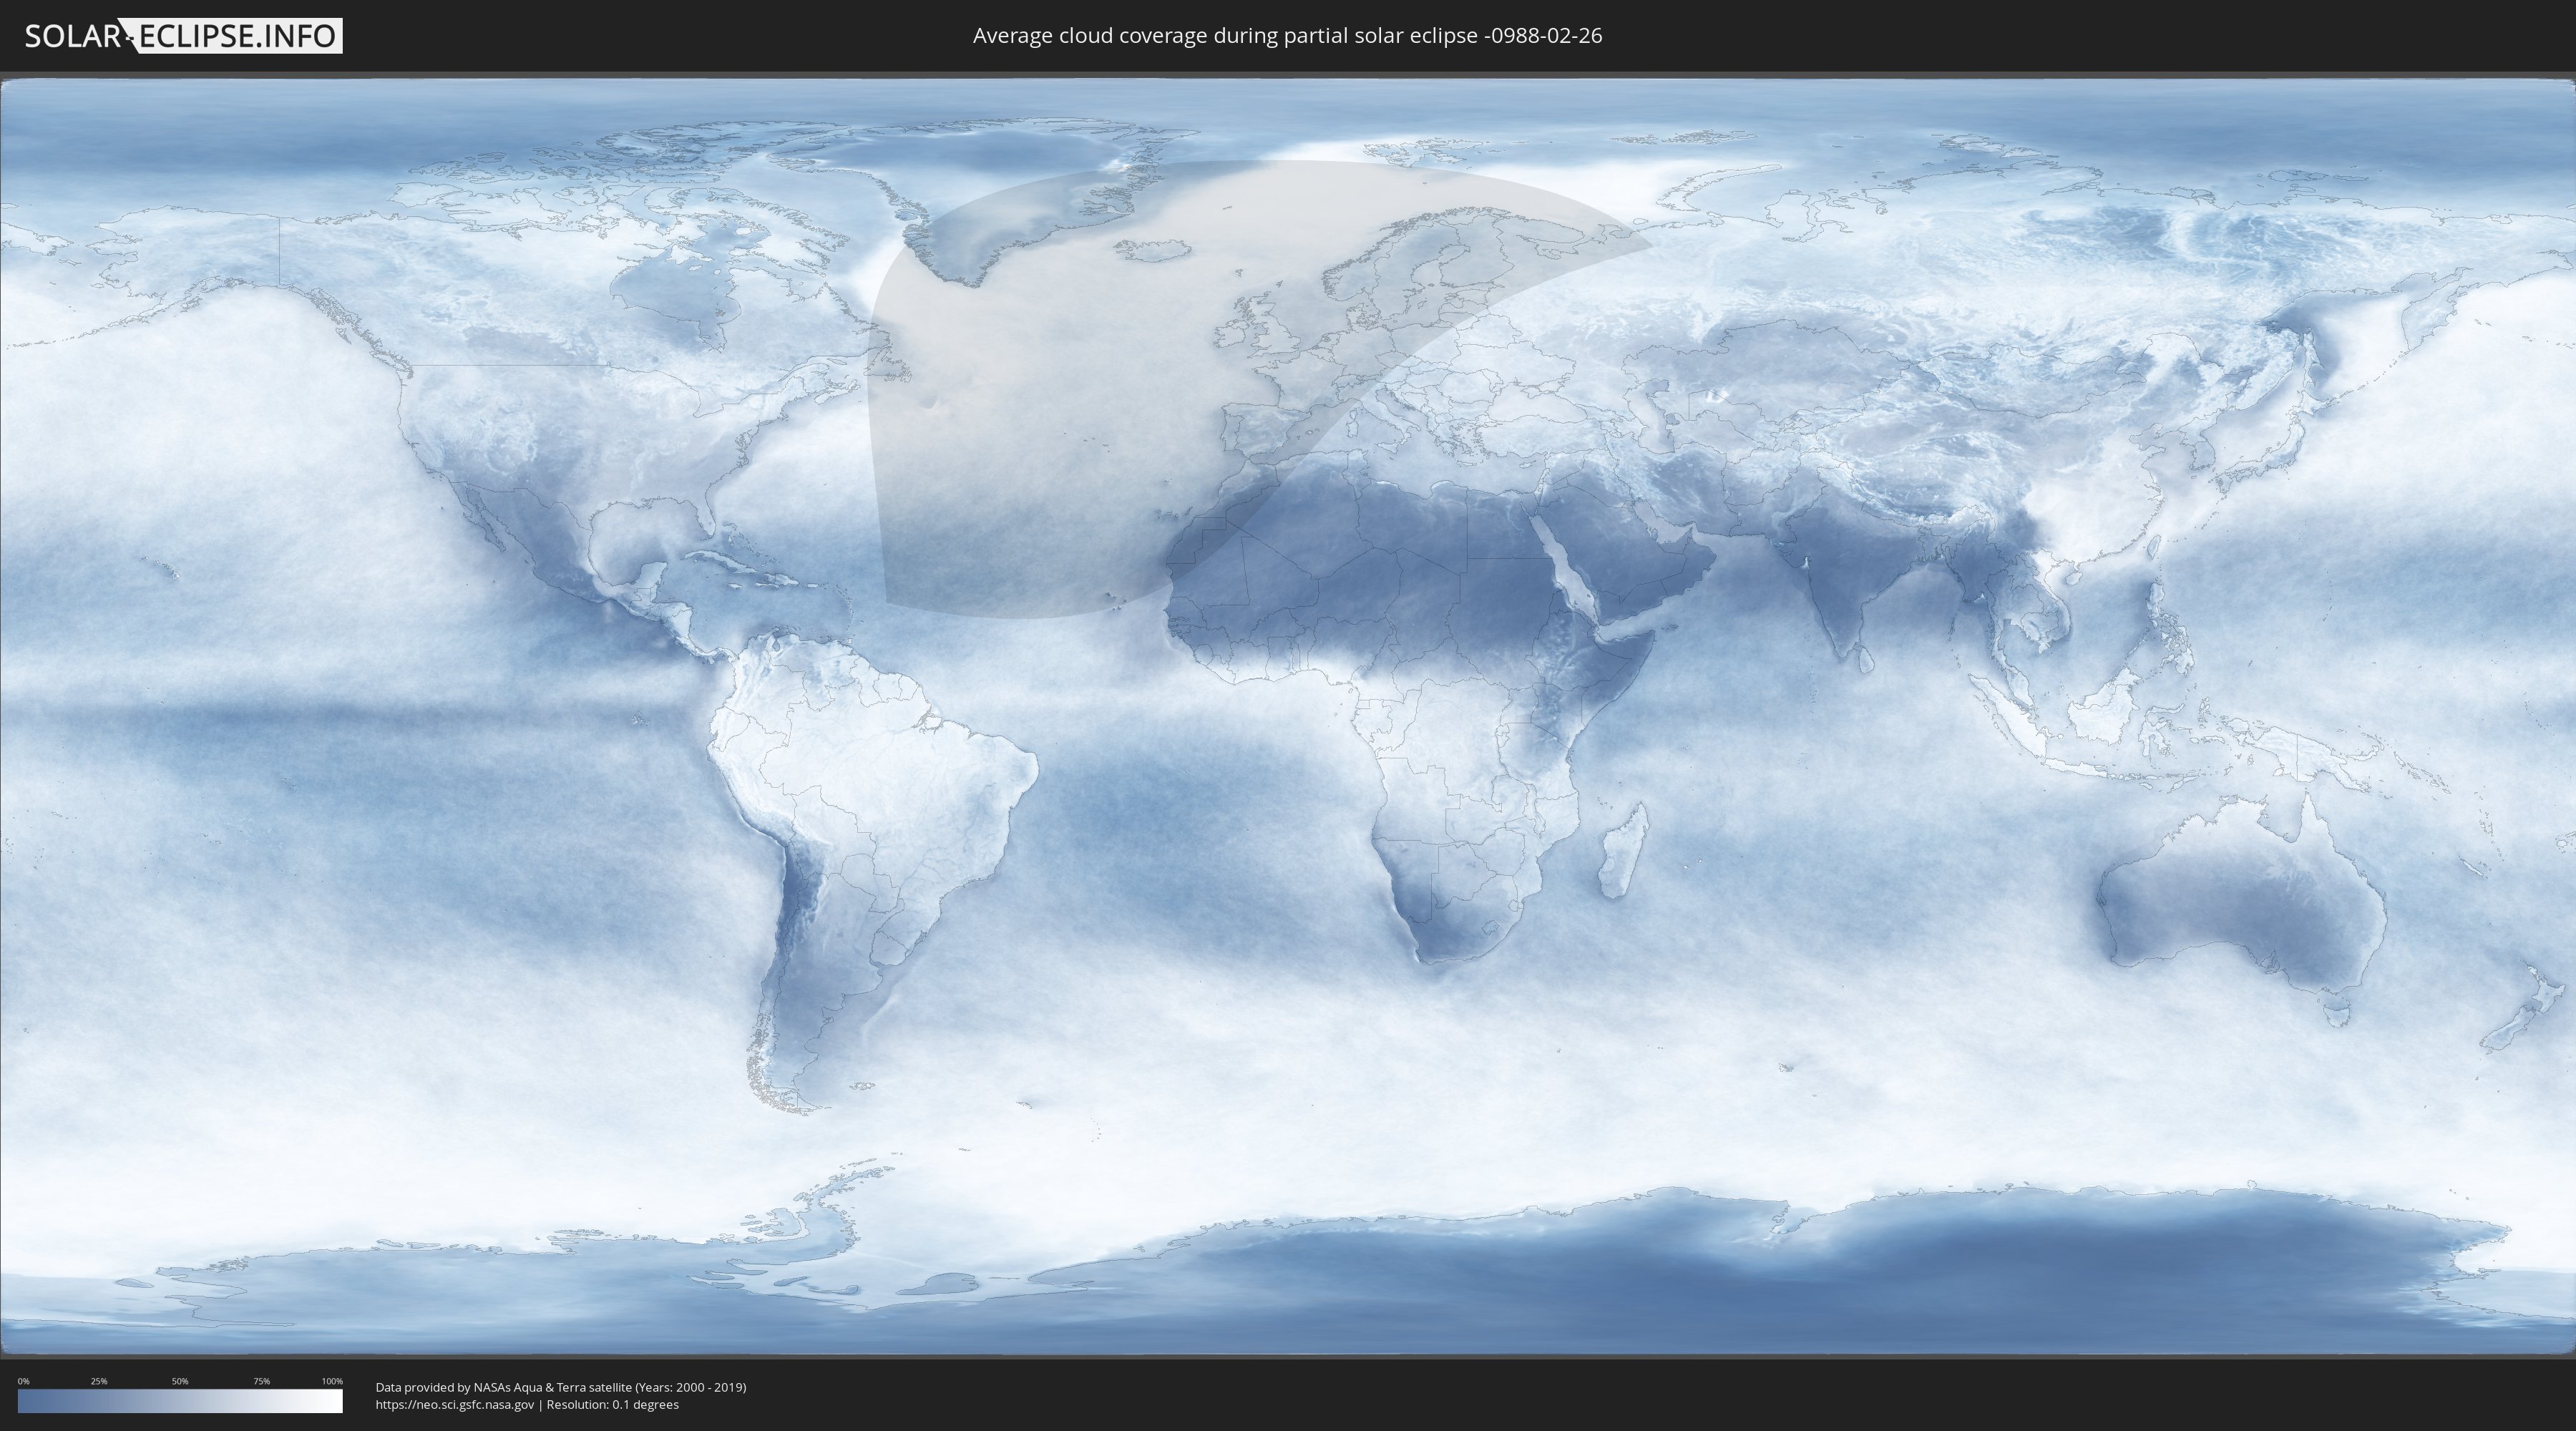Click the 0% legend label

pyautogui.click(x=23, y=1381)
